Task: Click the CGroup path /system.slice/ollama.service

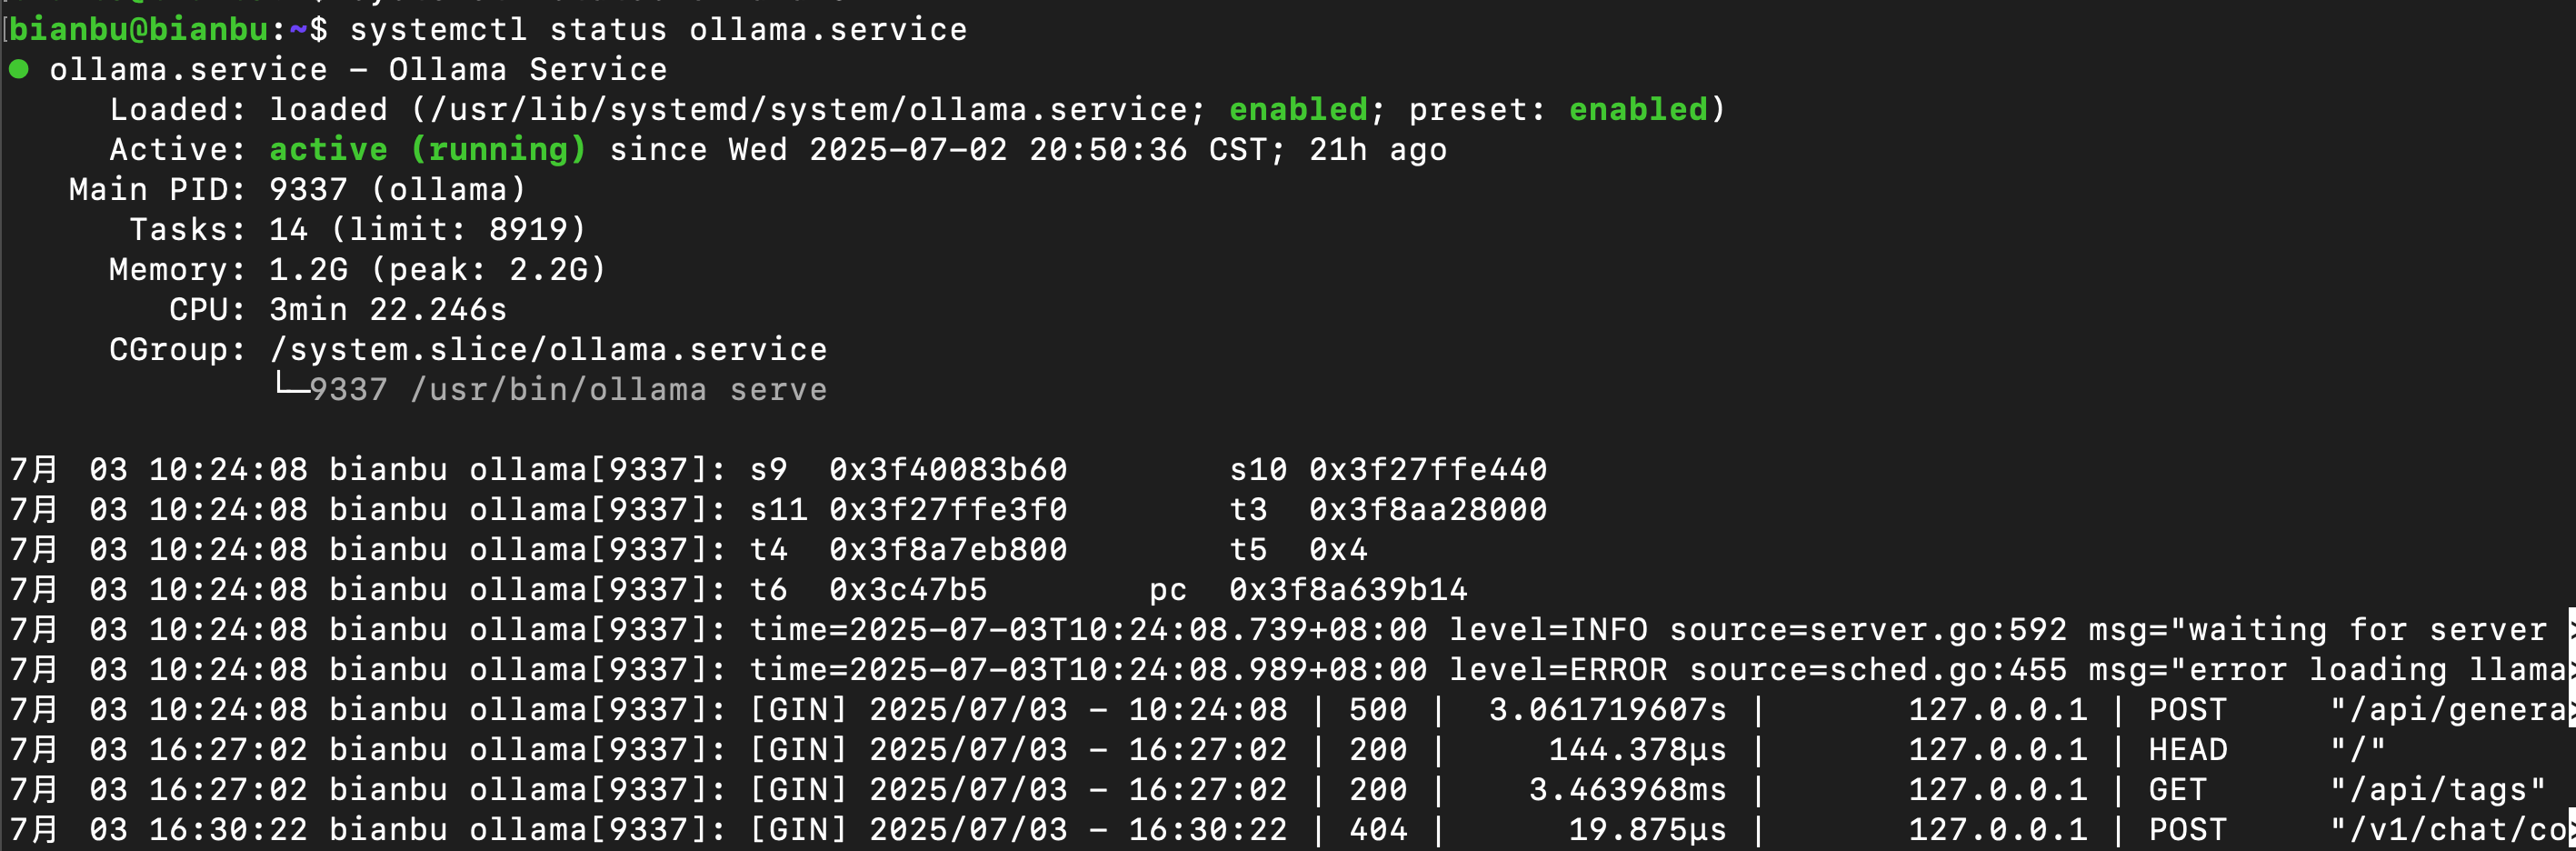Action: (x=548, y=349)
